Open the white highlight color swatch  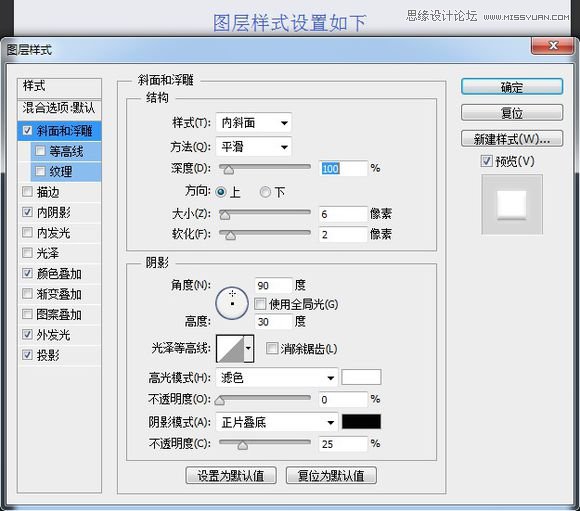361,377
